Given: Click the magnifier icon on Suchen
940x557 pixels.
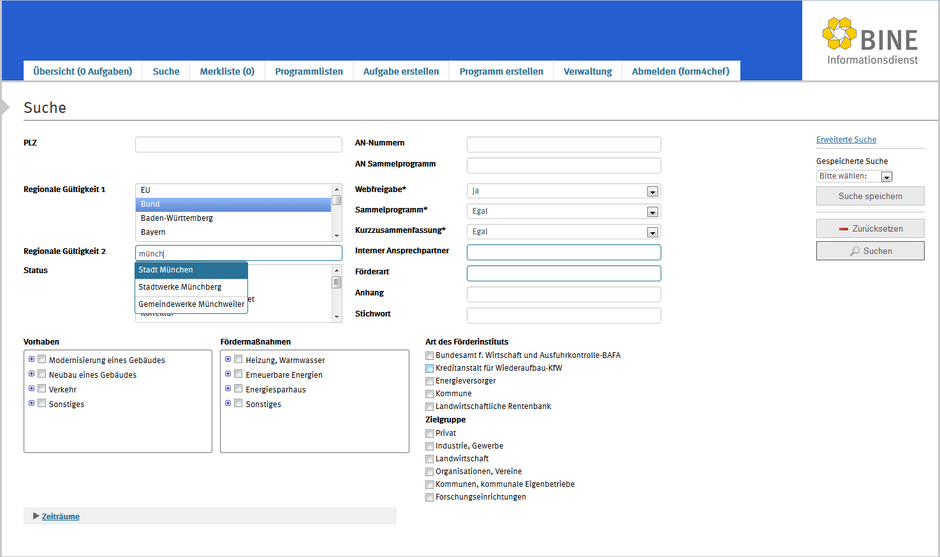Looking at the screenshot, I should click(855, 251).
